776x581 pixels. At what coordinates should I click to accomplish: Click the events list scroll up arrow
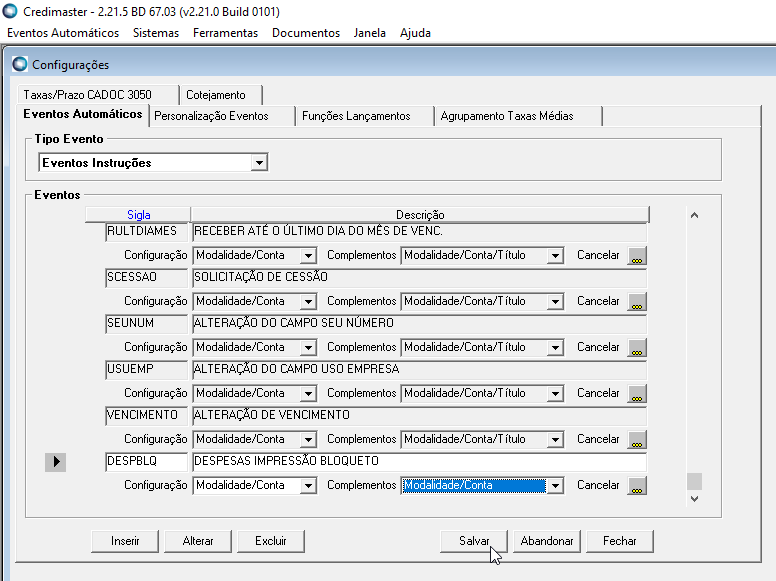tap(694, 215)
